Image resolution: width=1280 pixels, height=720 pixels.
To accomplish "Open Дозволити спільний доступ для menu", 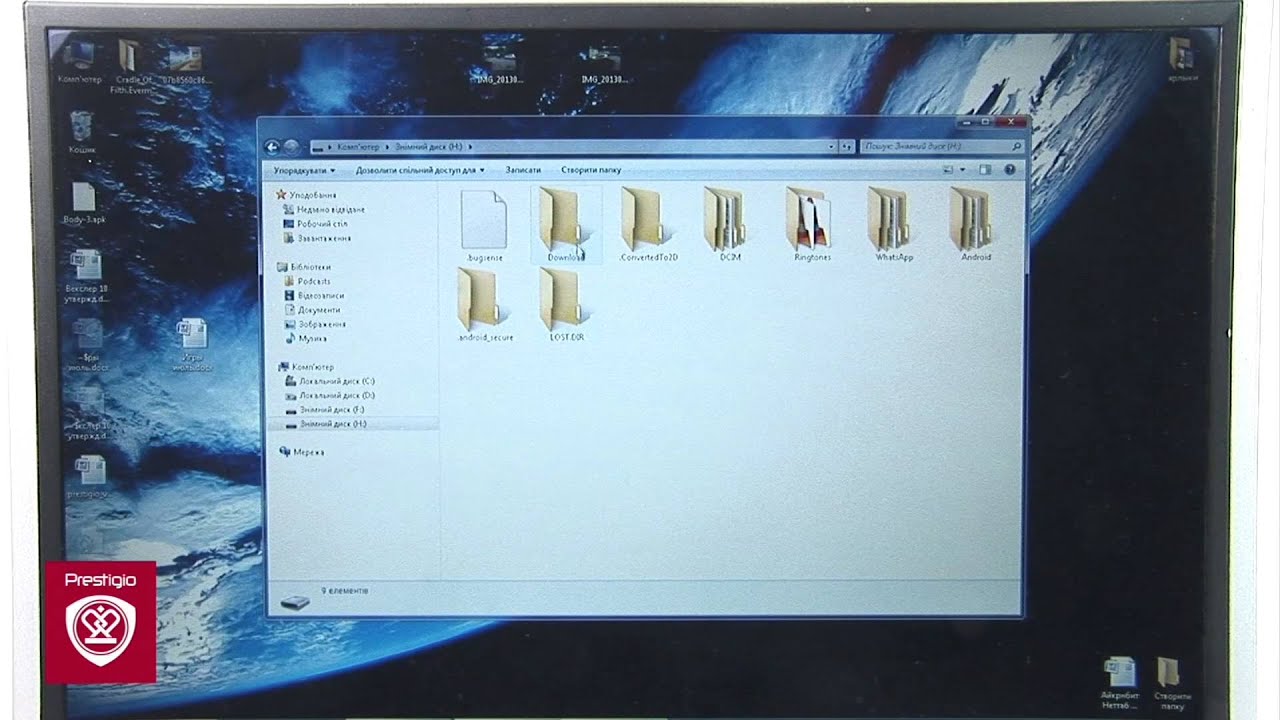I will click(420, 170).
